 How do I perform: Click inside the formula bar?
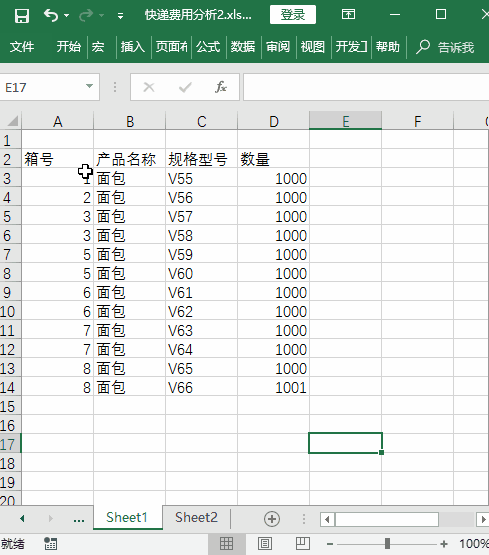point(366,87)
